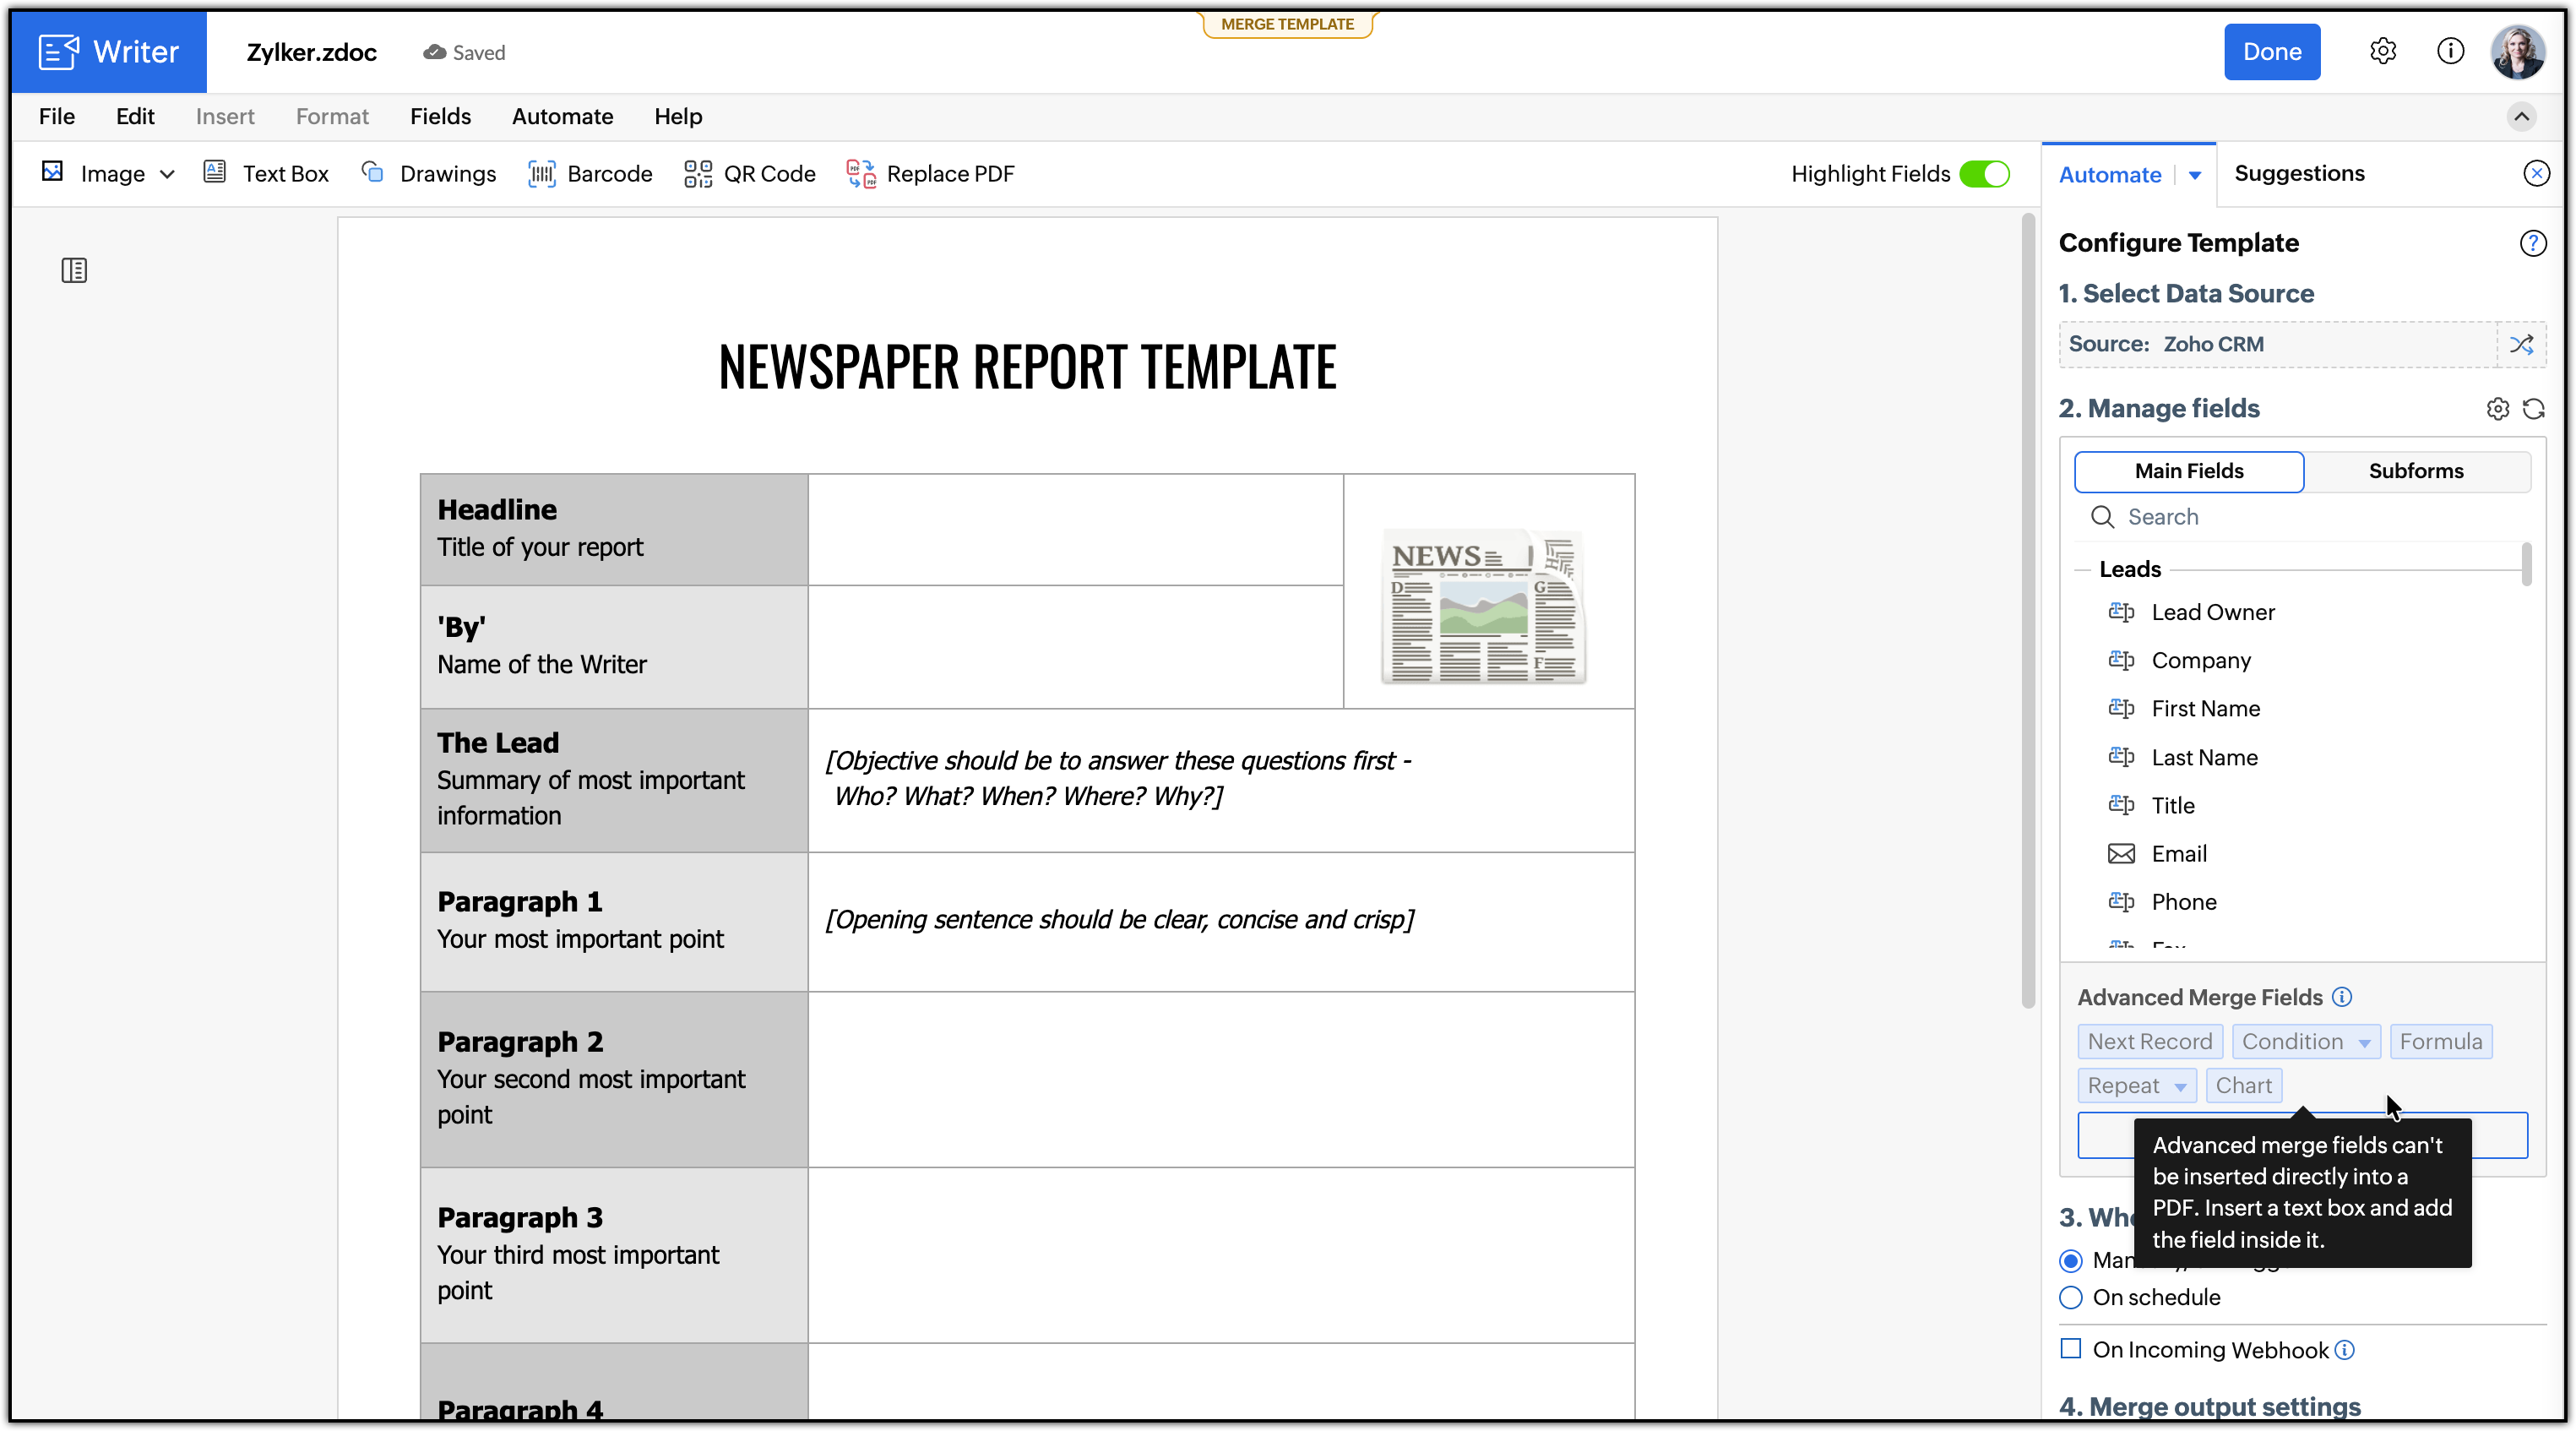Click the Lead Owner field icon
The width and height of the screenshot is (2576, 1431).
(2121, 612)
